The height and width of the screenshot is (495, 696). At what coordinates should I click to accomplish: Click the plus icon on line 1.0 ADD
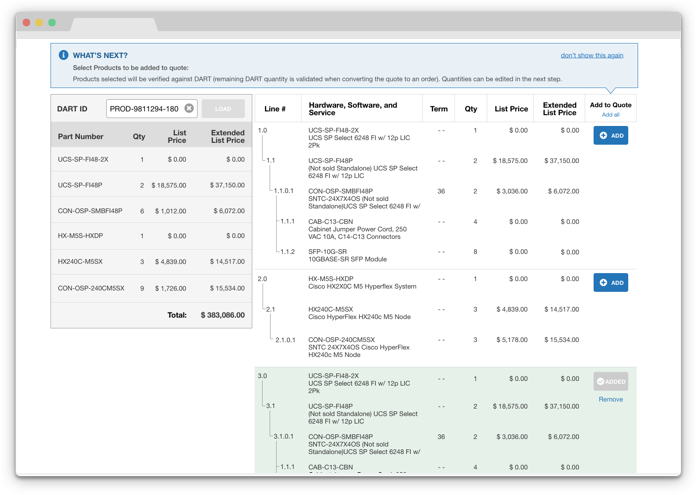click(x=603, y=135)
